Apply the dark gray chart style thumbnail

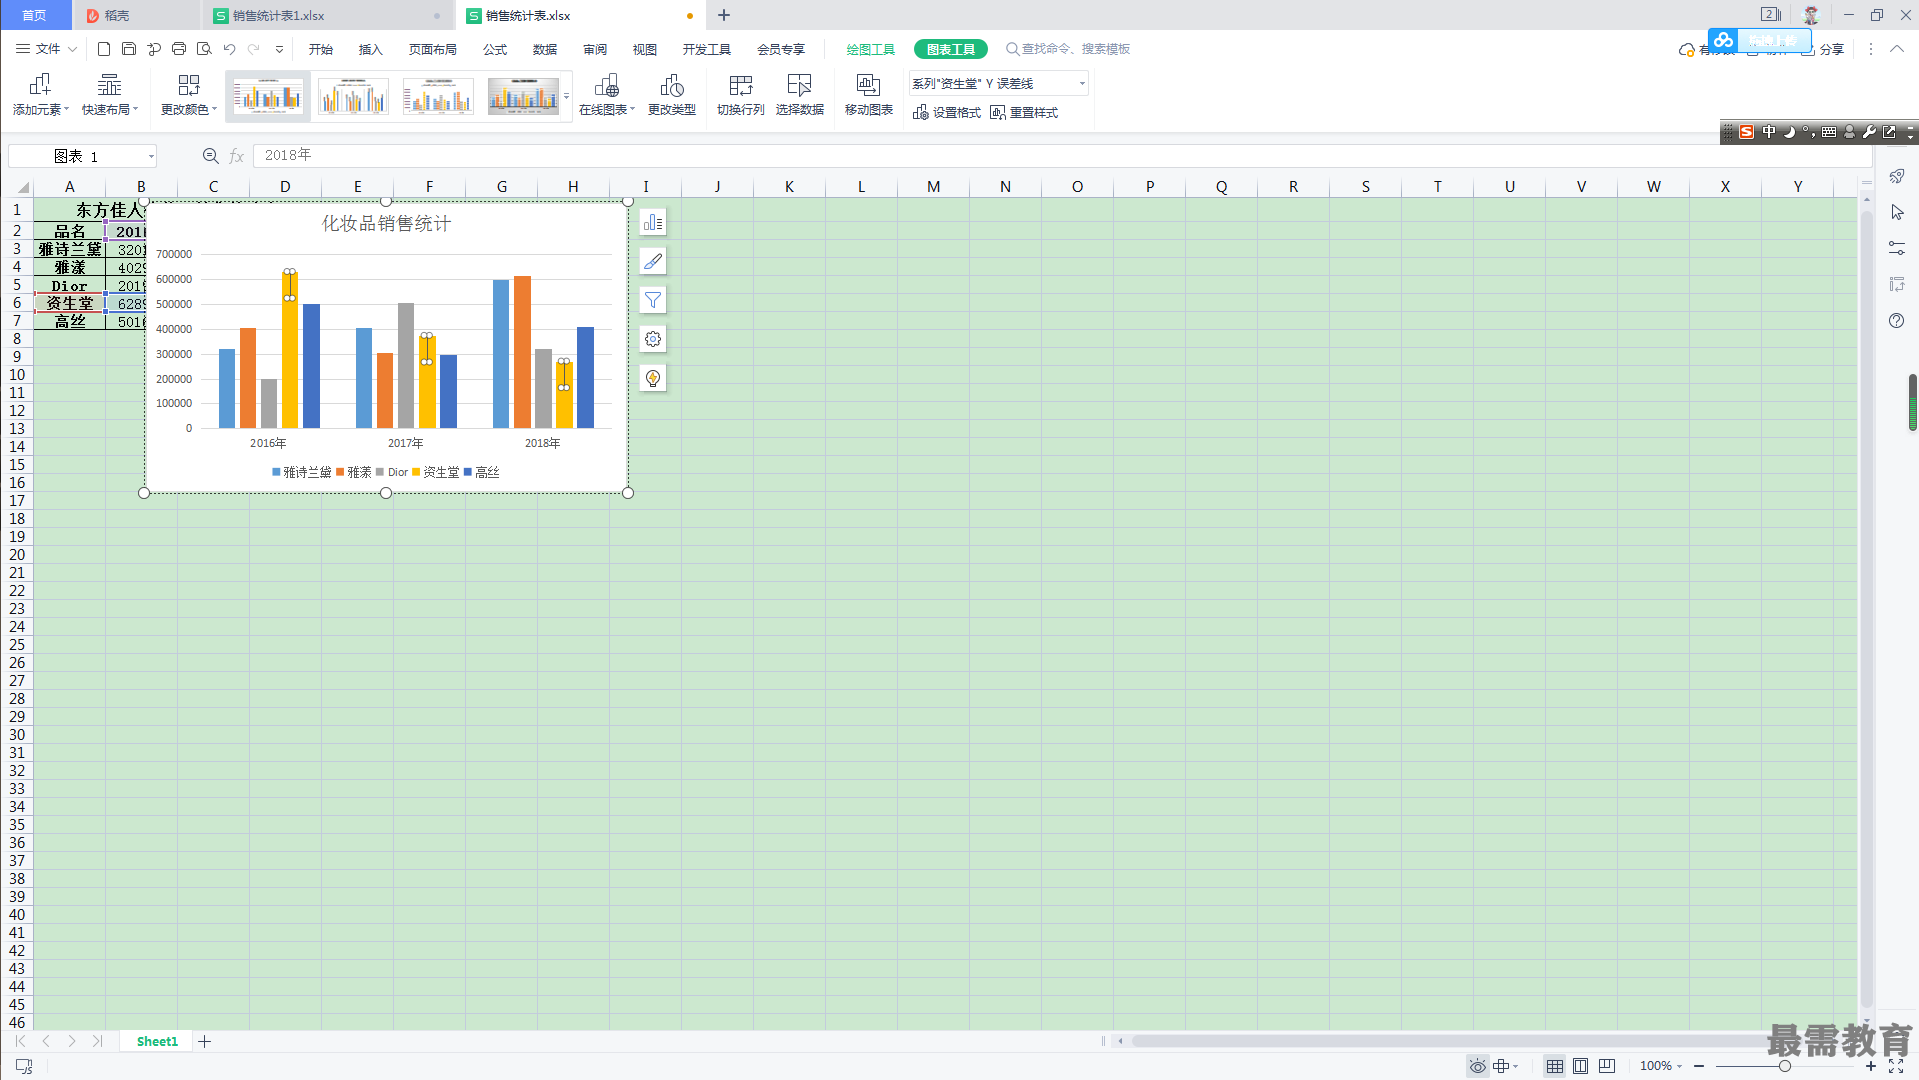click(523, 96)
